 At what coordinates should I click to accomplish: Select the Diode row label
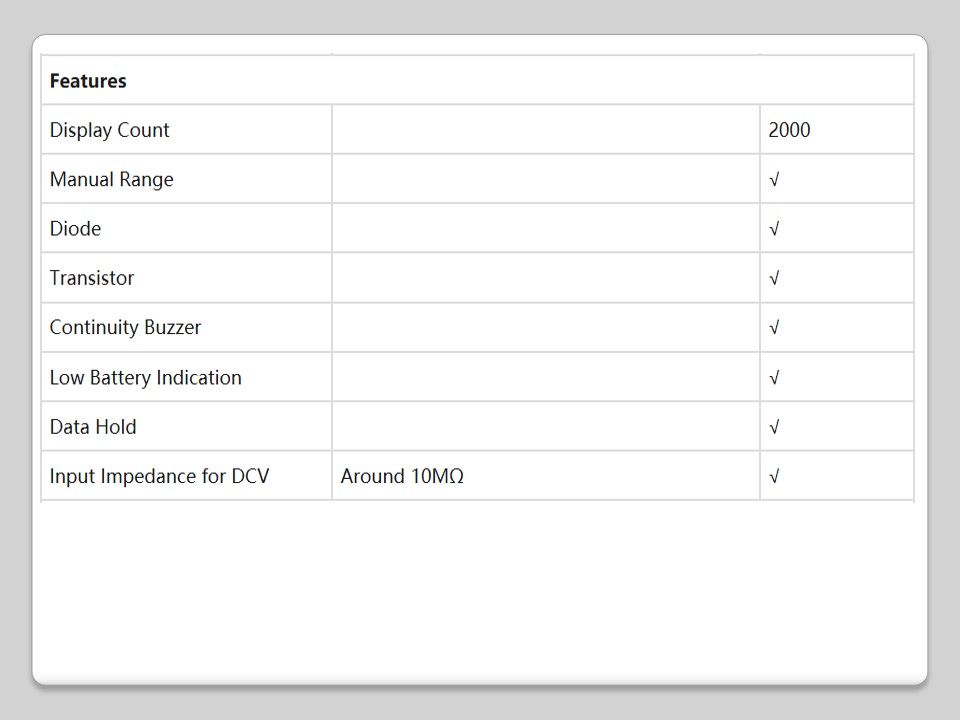click(75, 229)
